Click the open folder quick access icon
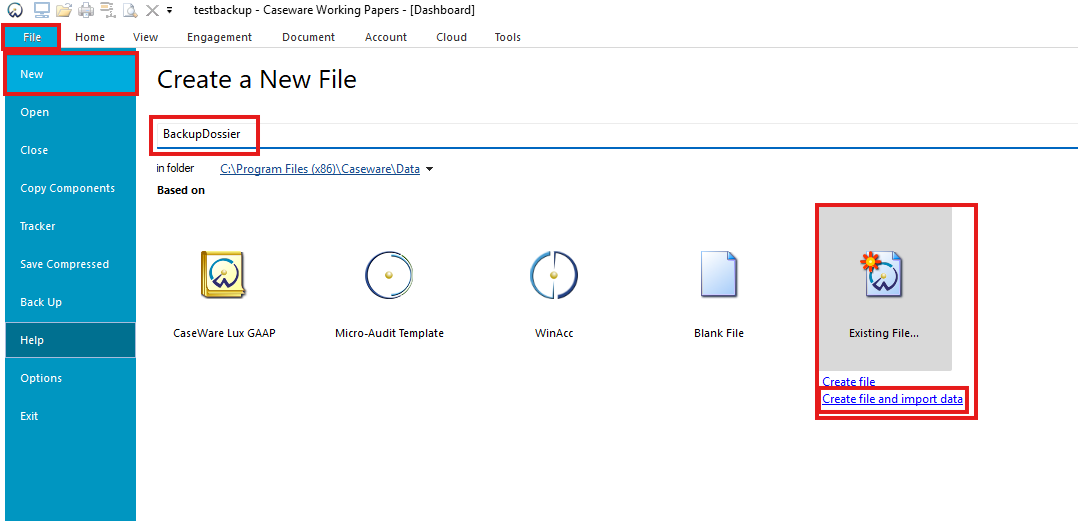 click(x=64, y=10)
